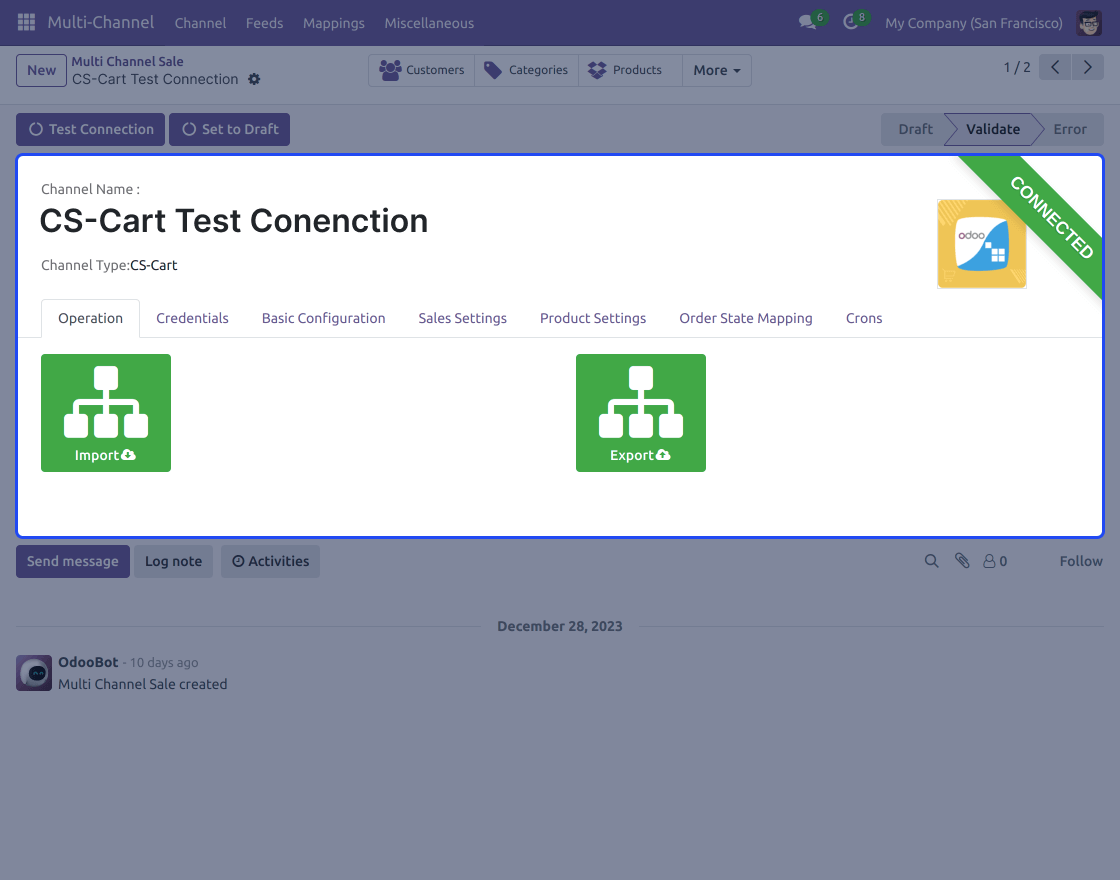Open the Activities button

(271, 561)
